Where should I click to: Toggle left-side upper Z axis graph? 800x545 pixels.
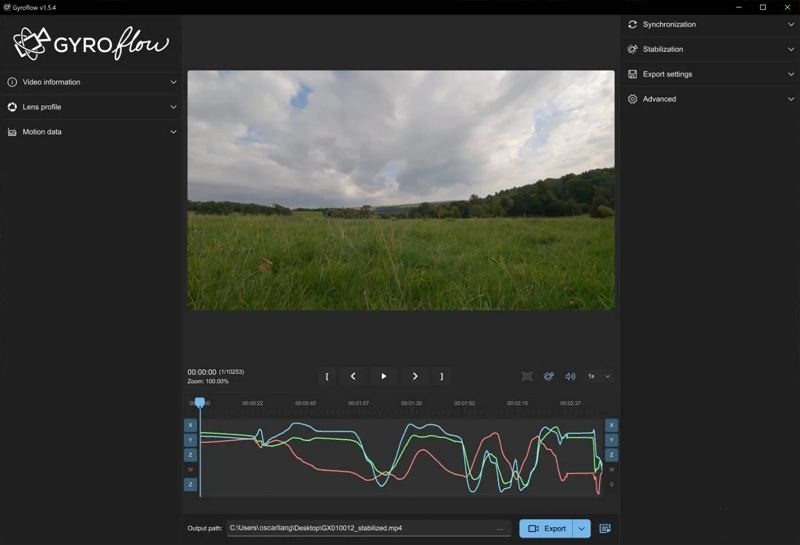pos(190,455)
